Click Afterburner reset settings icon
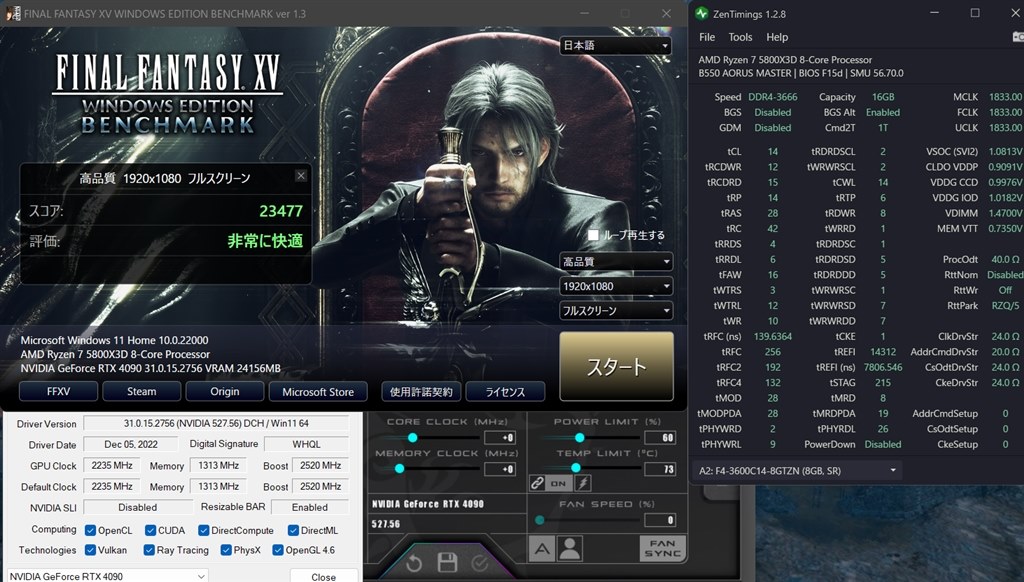Screen dimensions: 1024x582 414,563
